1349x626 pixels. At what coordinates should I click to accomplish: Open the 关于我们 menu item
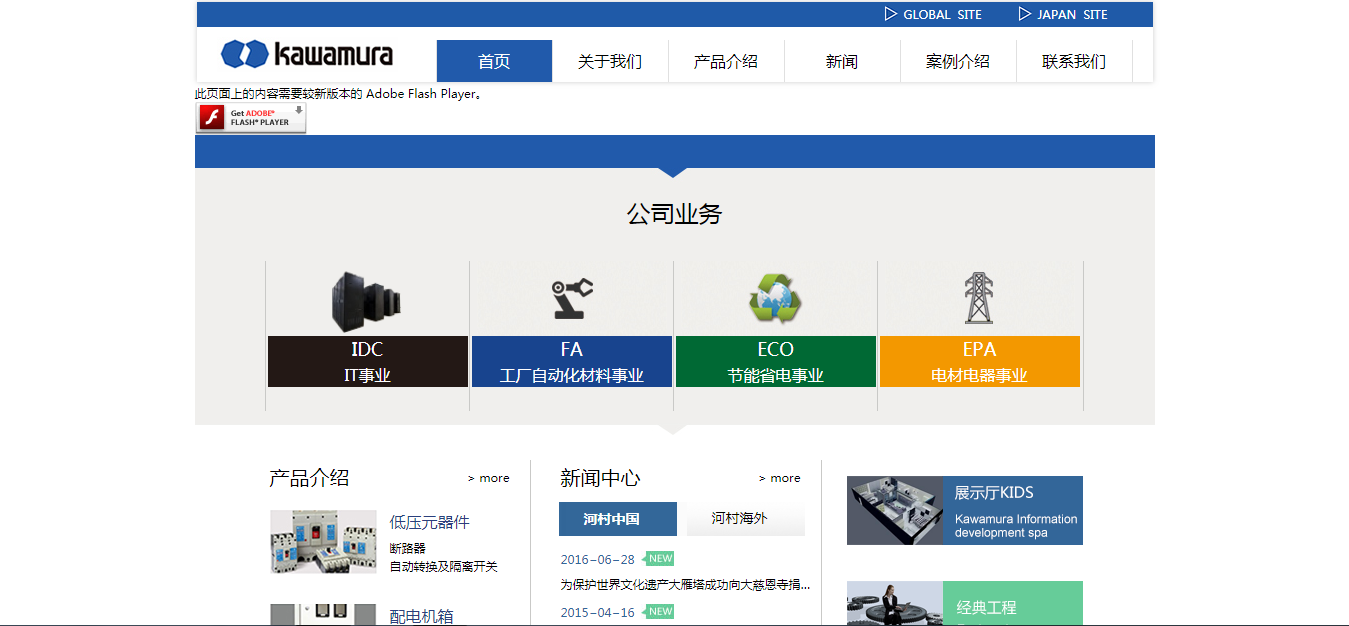click(610, 61)
